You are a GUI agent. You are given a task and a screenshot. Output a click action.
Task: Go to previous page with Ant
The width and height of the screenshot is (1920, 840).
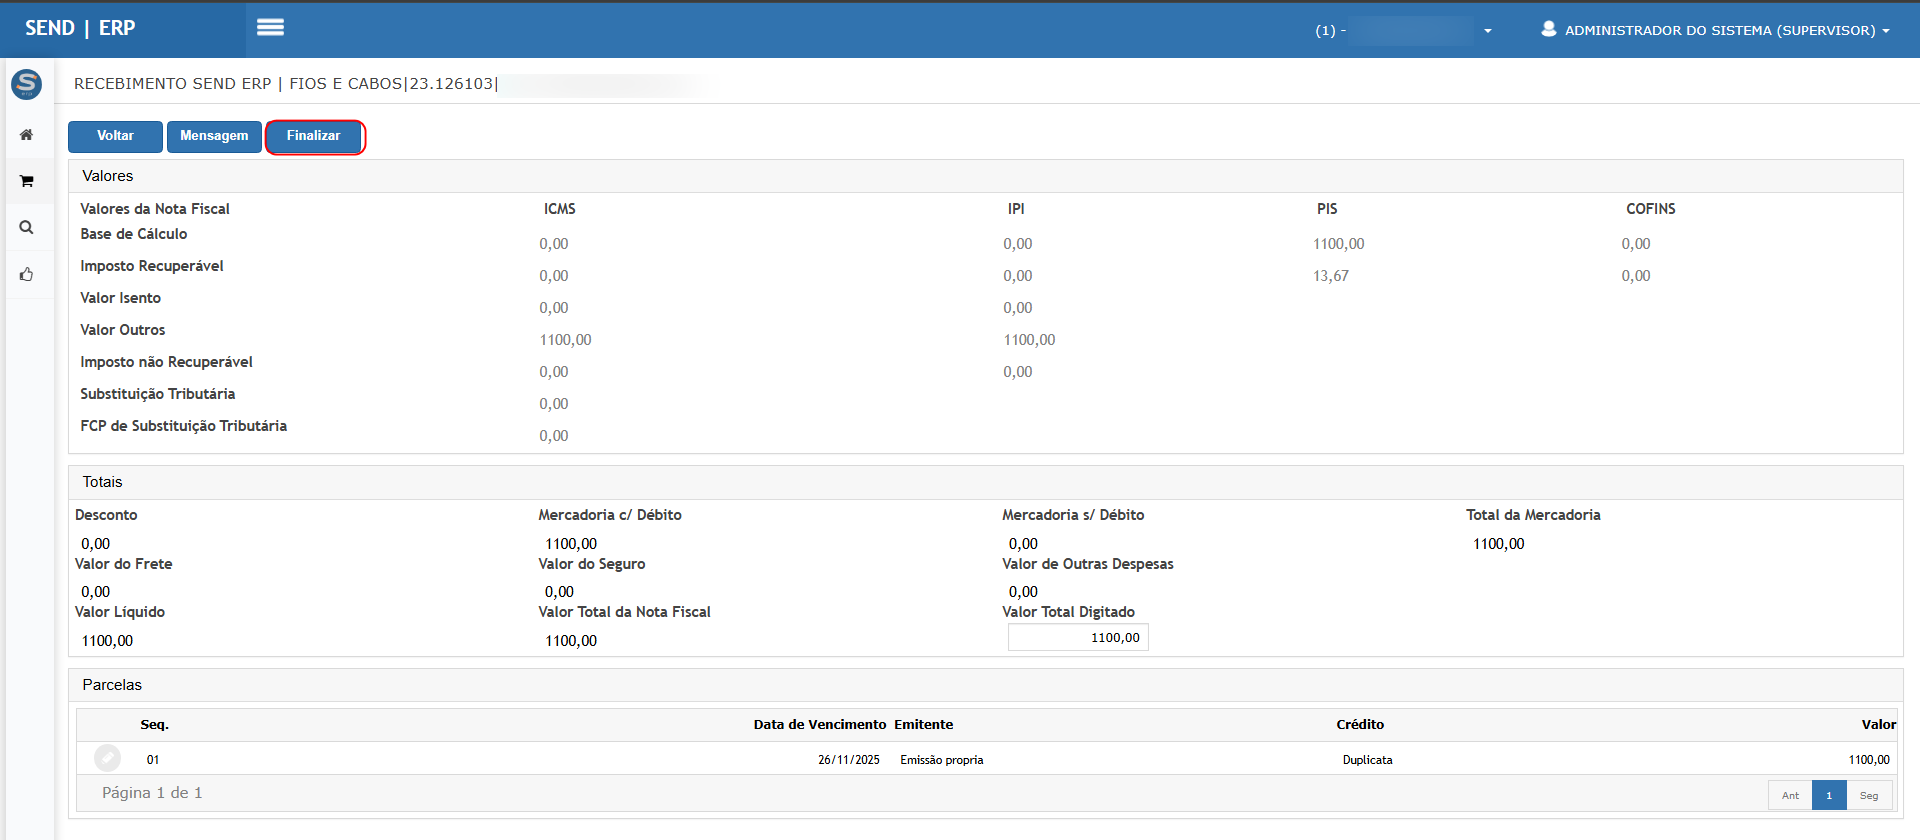click(x=1789, y=796)
